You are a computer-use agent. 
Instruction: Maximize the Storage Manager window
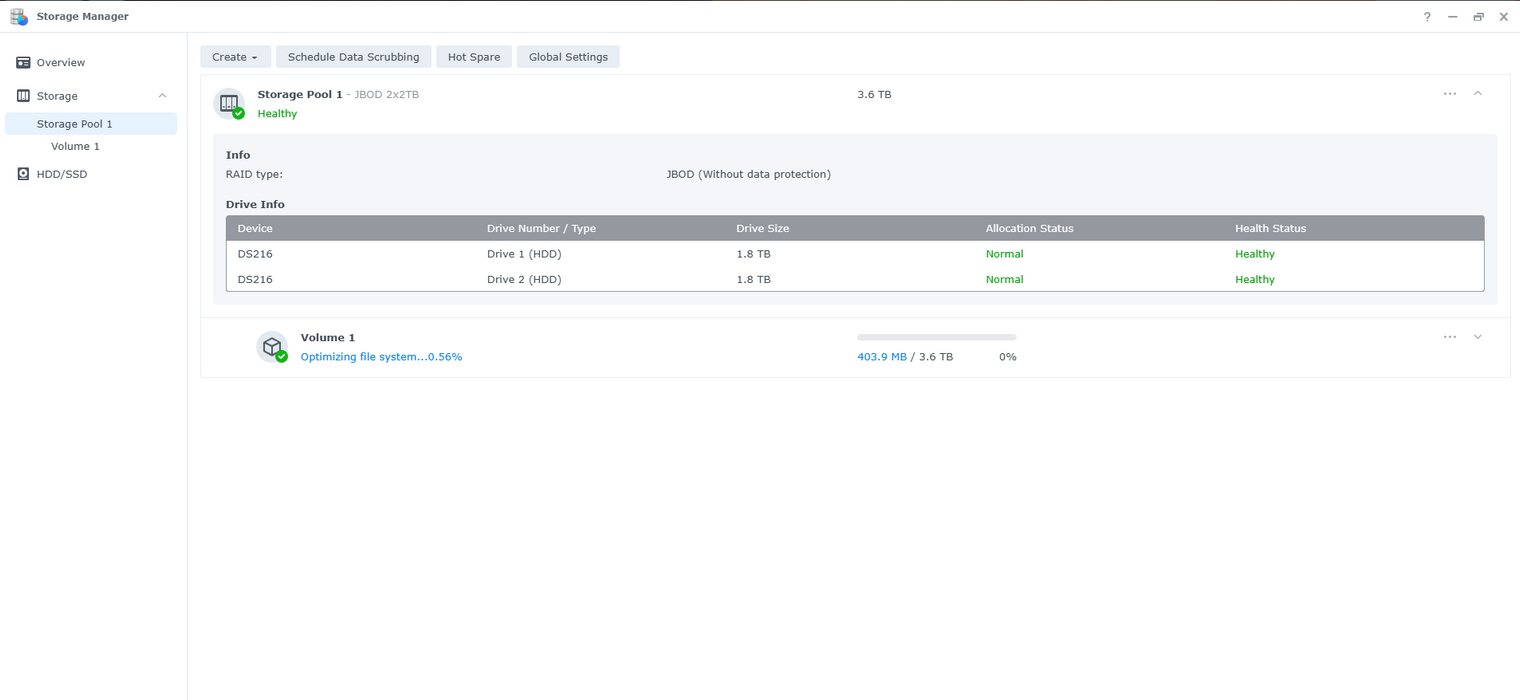point(1478,17)
